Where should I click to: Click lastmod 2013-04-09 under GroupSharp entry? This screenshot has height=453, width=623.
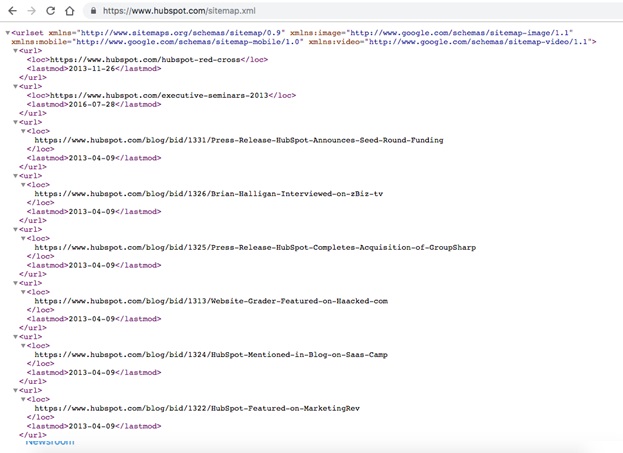pos(92,265)
